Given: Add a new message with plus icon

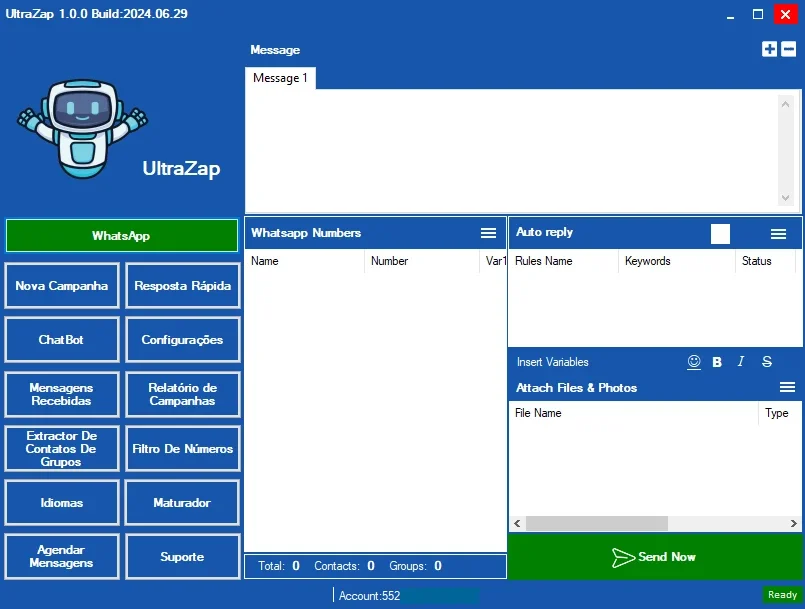Looking at the screenshot, I should pyautogui.click(x=769, y=49).
